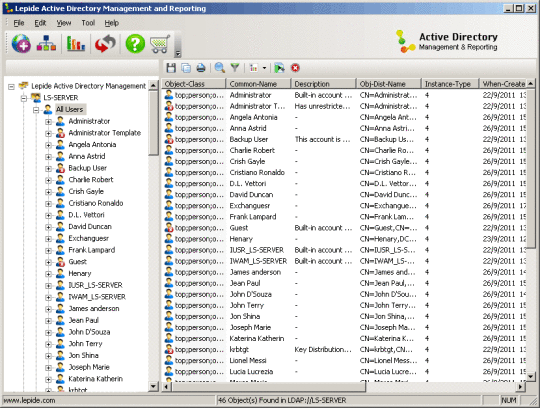Viewport: 540px width, 408px height.
Task: Save the list with the floppy disk icon
Action: point(171,68)
